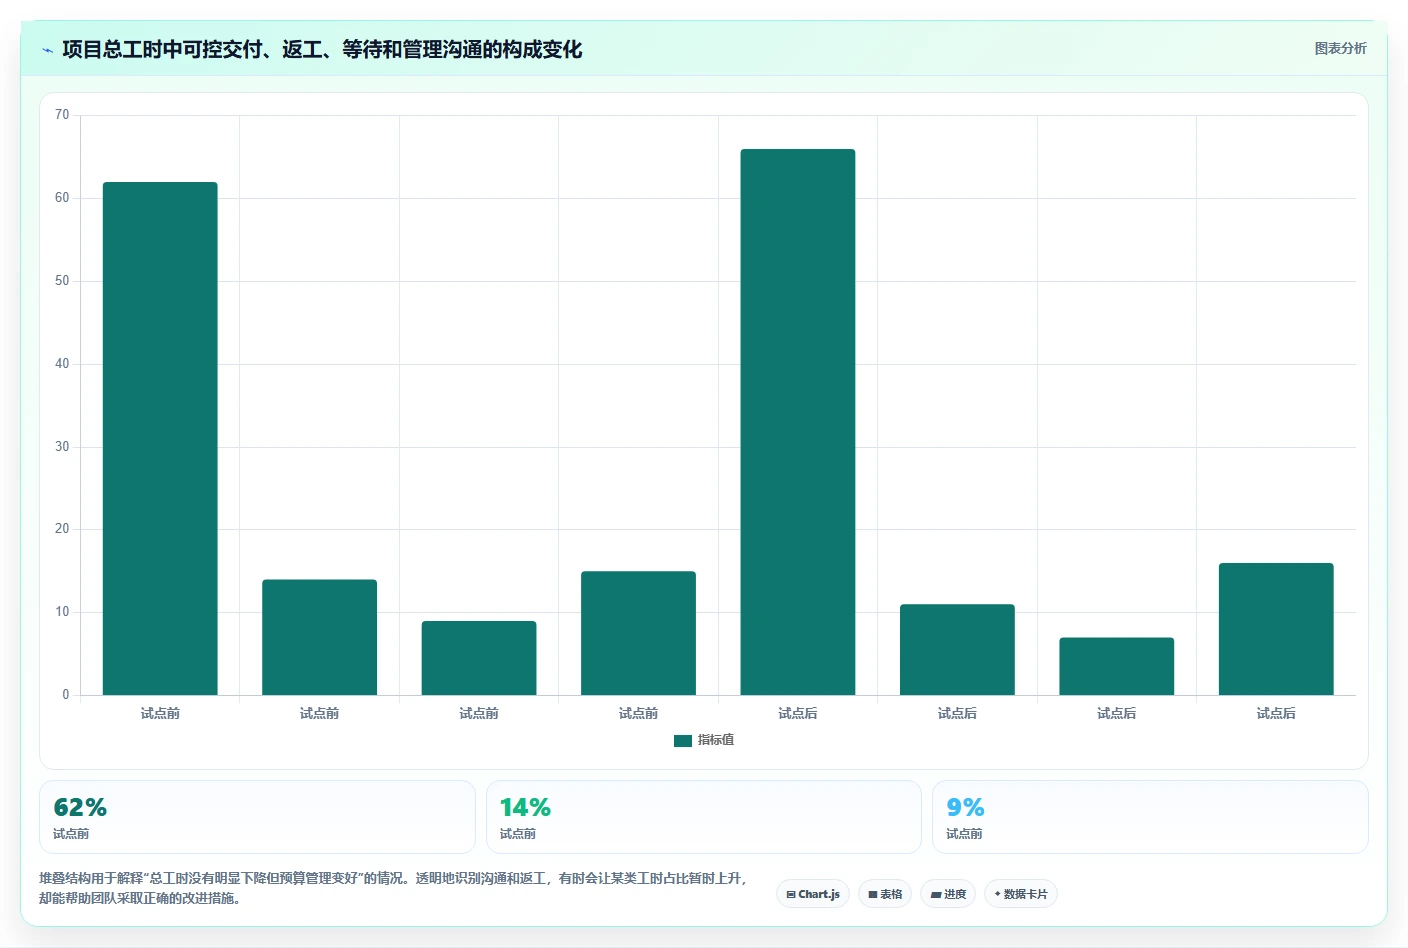Click the shortest 试点后 bar at 7

click(x=1117, y=666)
